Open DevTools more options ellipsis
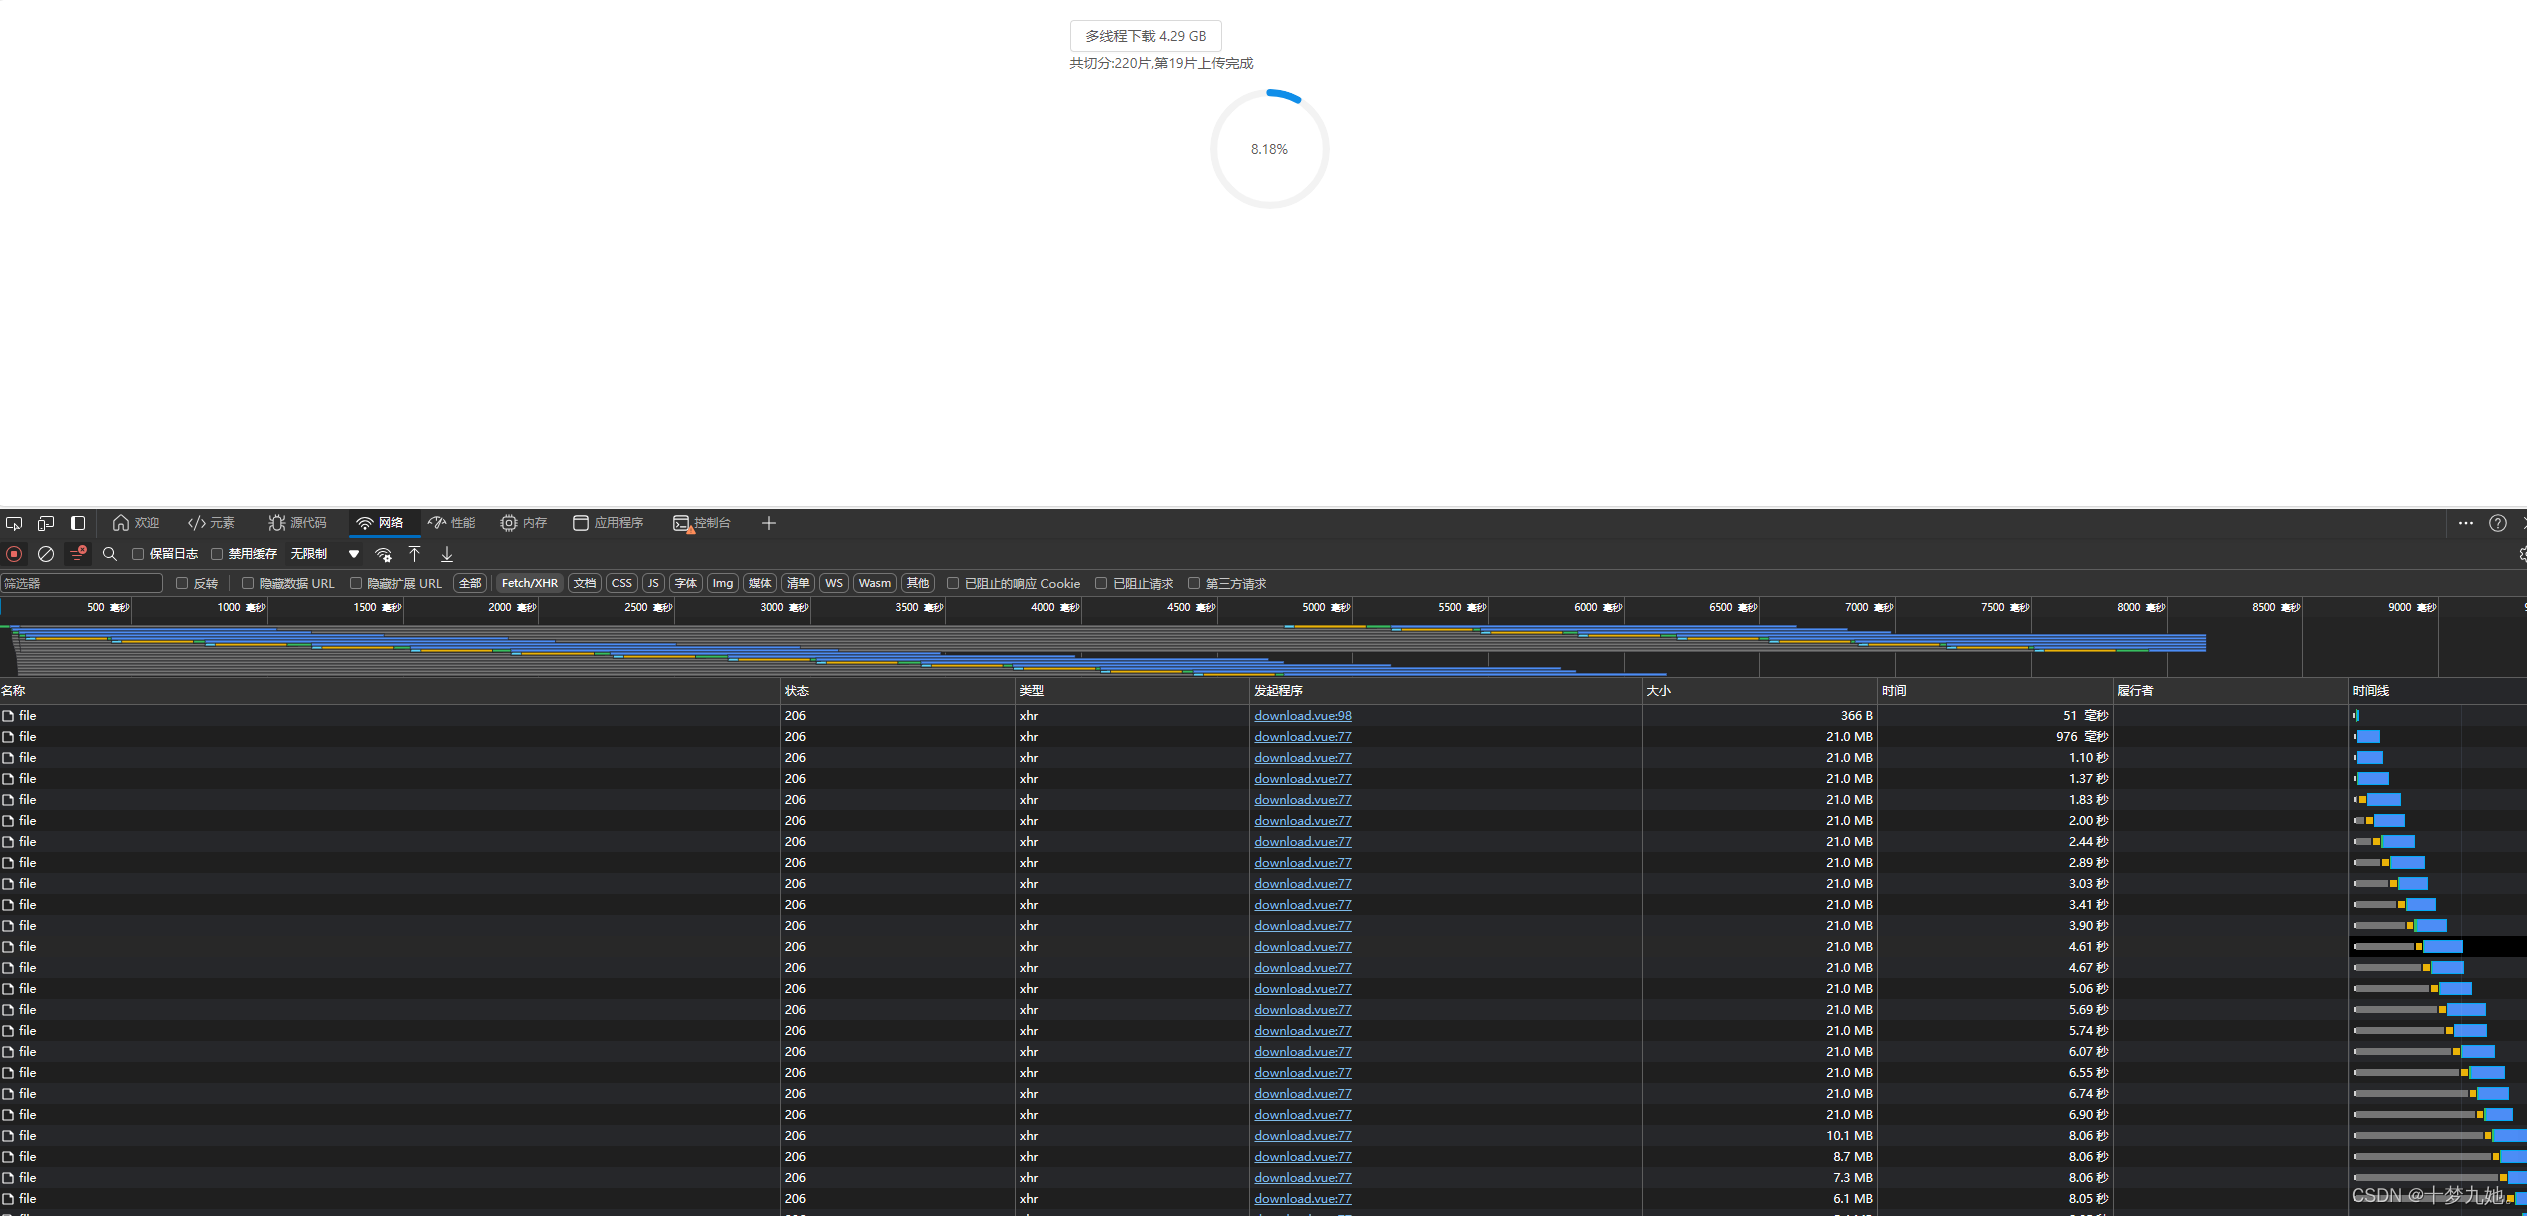Image resolution: width=2527 pixels, height=1216 pixels. [x=2466, y=523]
